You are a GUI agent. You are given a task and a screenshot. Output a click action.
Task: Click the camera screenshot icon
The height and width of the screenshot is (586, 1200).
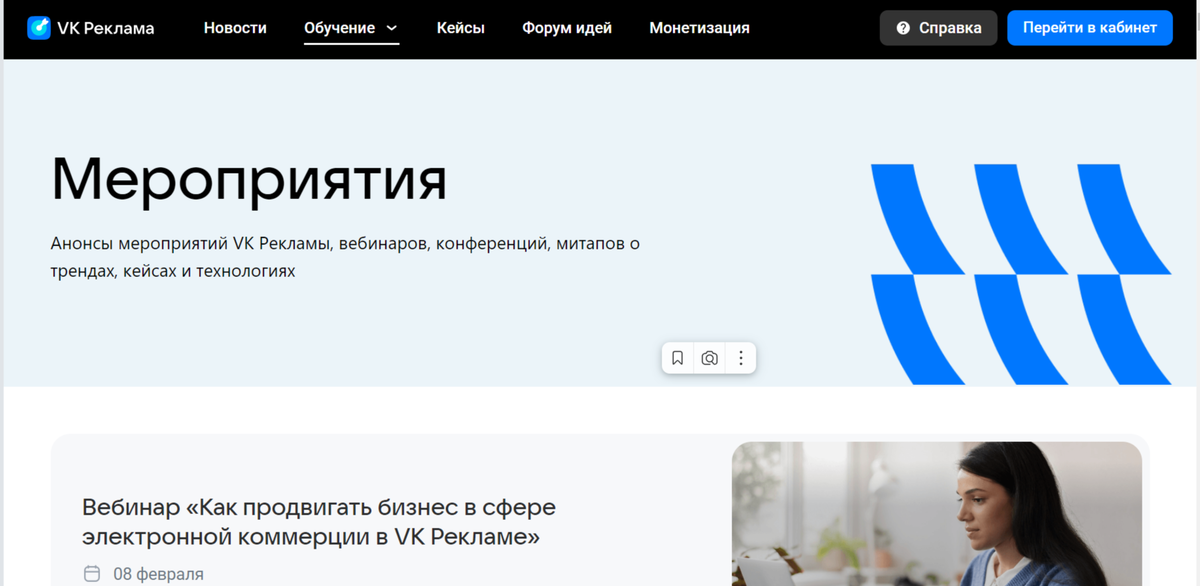(709, 358)
